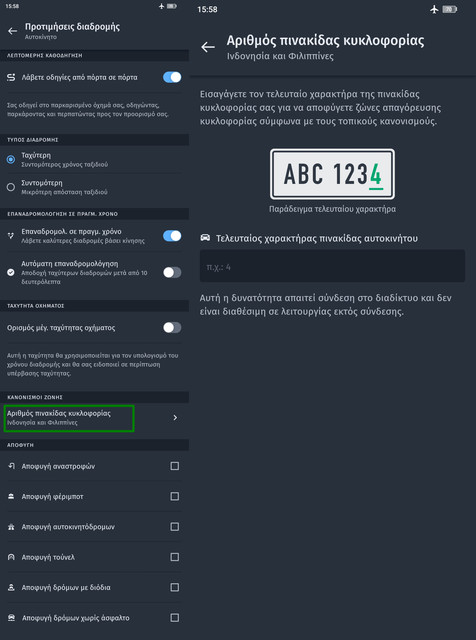Open Αριθμός πινακίδας κυκλοφορίας menu entry
Viewport: 476px width, 640px height.
click(x=94, y=418)
